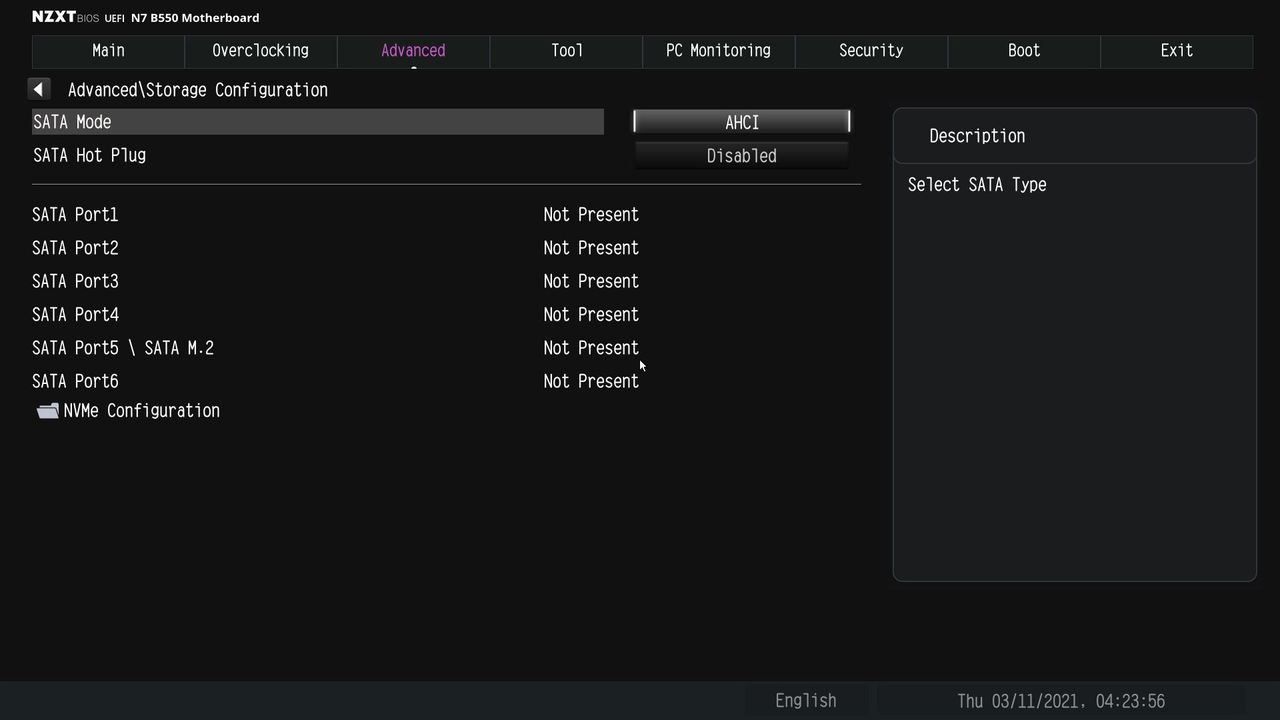Viewport: 1280px width, 720px height.
Task: Click SATA Port5 \ SATA M.2 entry
Action: point(123,348)
